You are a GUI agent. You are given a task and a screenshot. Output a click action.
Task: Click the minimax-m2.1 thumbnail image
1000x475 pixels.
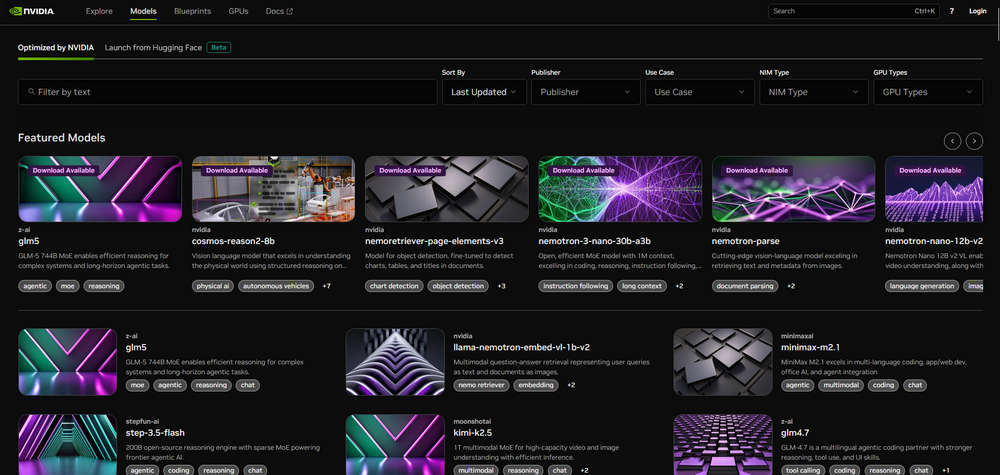click(723, 362)
